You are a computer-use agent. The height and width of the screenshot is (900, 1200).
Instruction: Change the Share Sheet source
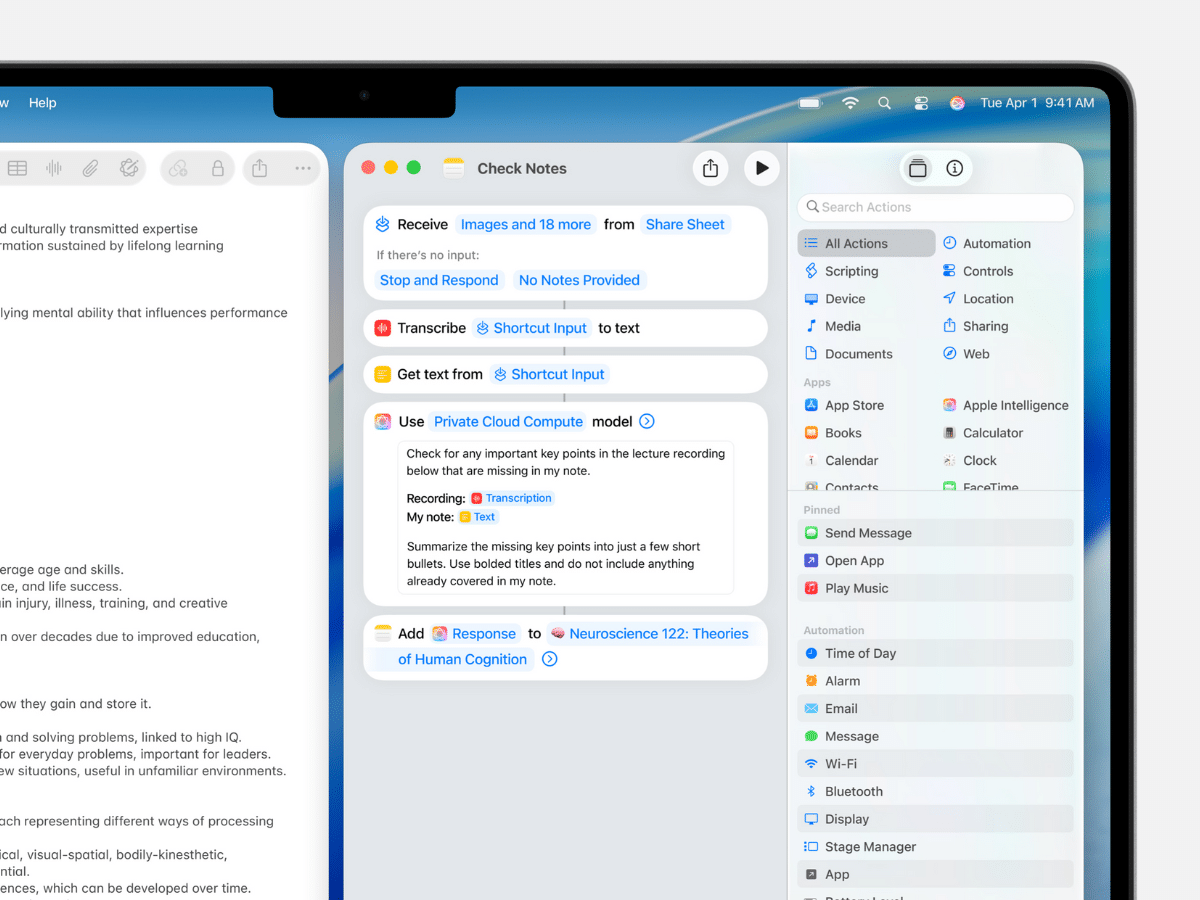tap(685, 224)
